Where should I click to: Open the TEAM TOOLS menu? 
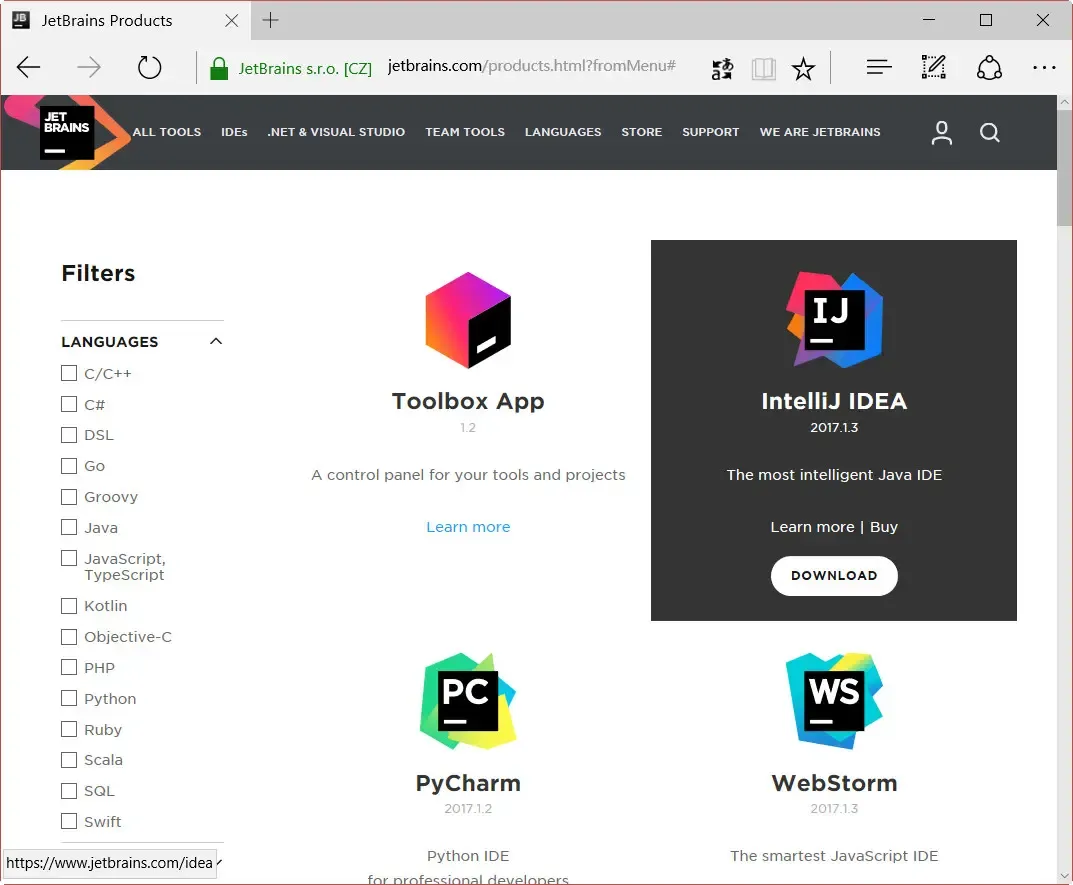[x=465, y=132]
